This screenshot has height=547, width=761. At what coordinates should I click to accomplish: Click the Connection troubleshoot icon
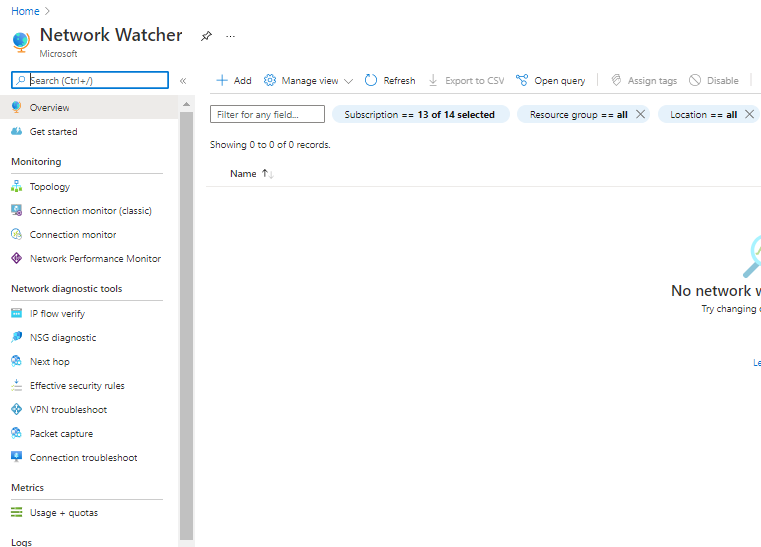click(x=17, y=457)
